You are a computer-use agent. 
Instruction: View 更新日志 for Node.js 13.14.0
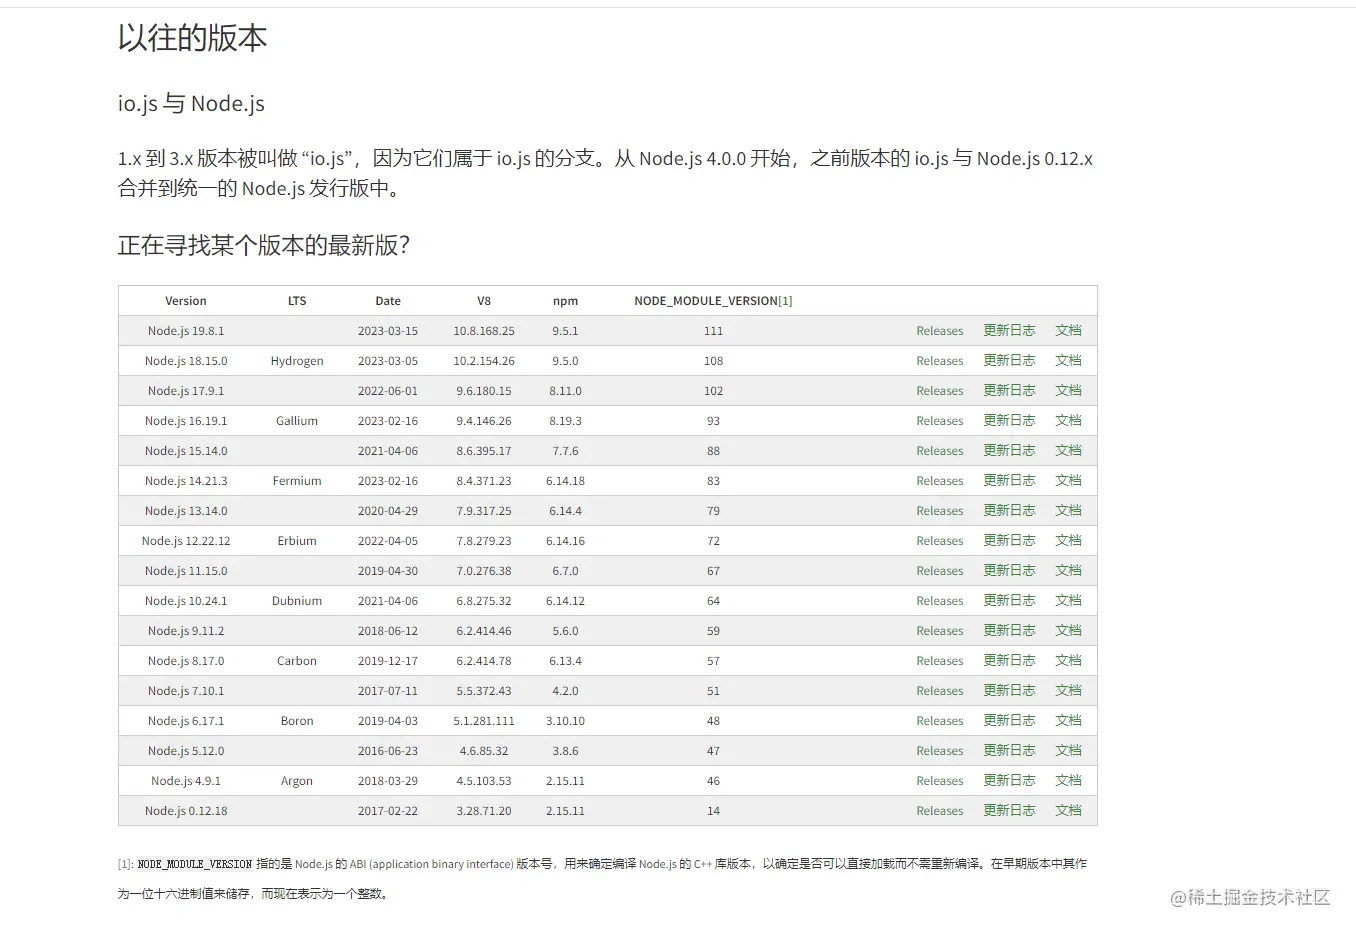1009,511
